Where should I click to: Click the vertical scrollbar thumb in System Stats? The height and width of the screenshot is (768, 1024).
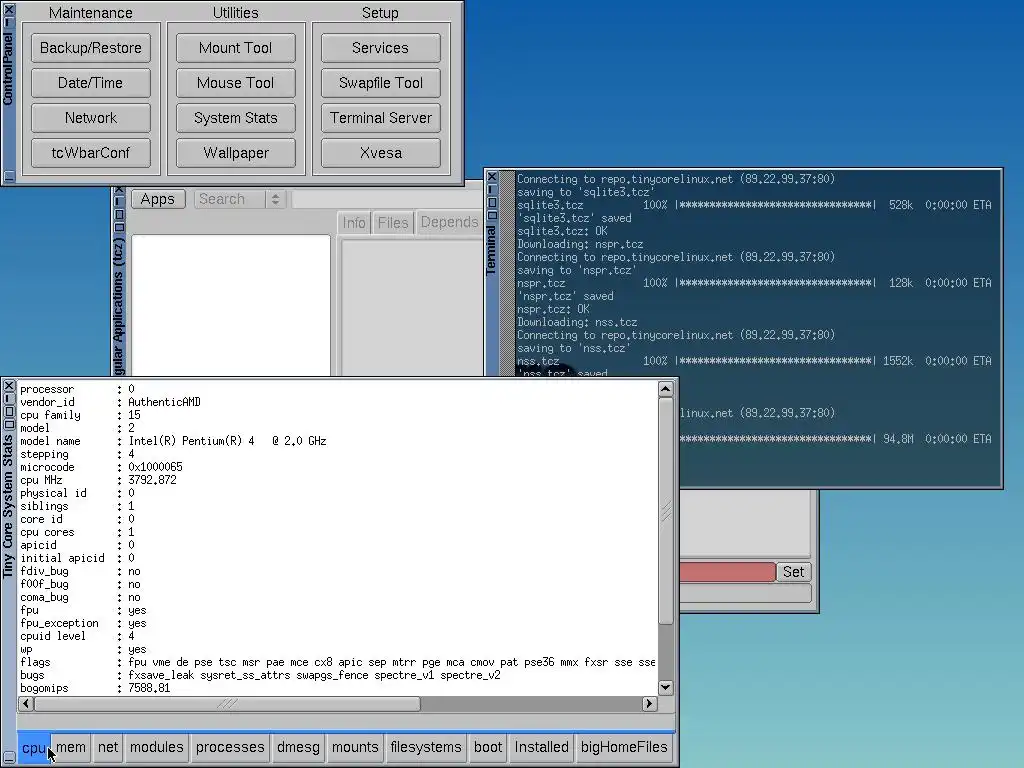point(665,511)
